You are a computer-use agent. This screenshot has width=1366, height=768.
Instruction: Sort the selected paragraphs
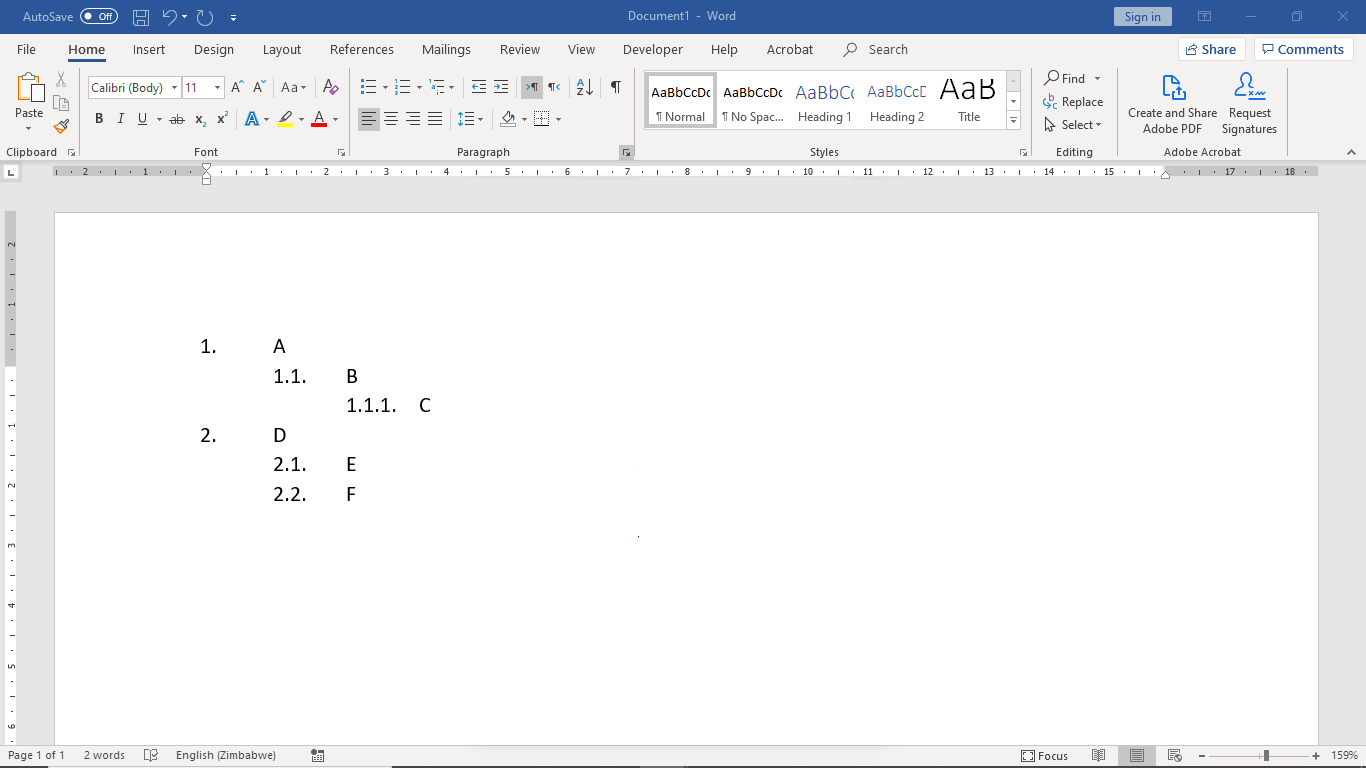[585, 87]
